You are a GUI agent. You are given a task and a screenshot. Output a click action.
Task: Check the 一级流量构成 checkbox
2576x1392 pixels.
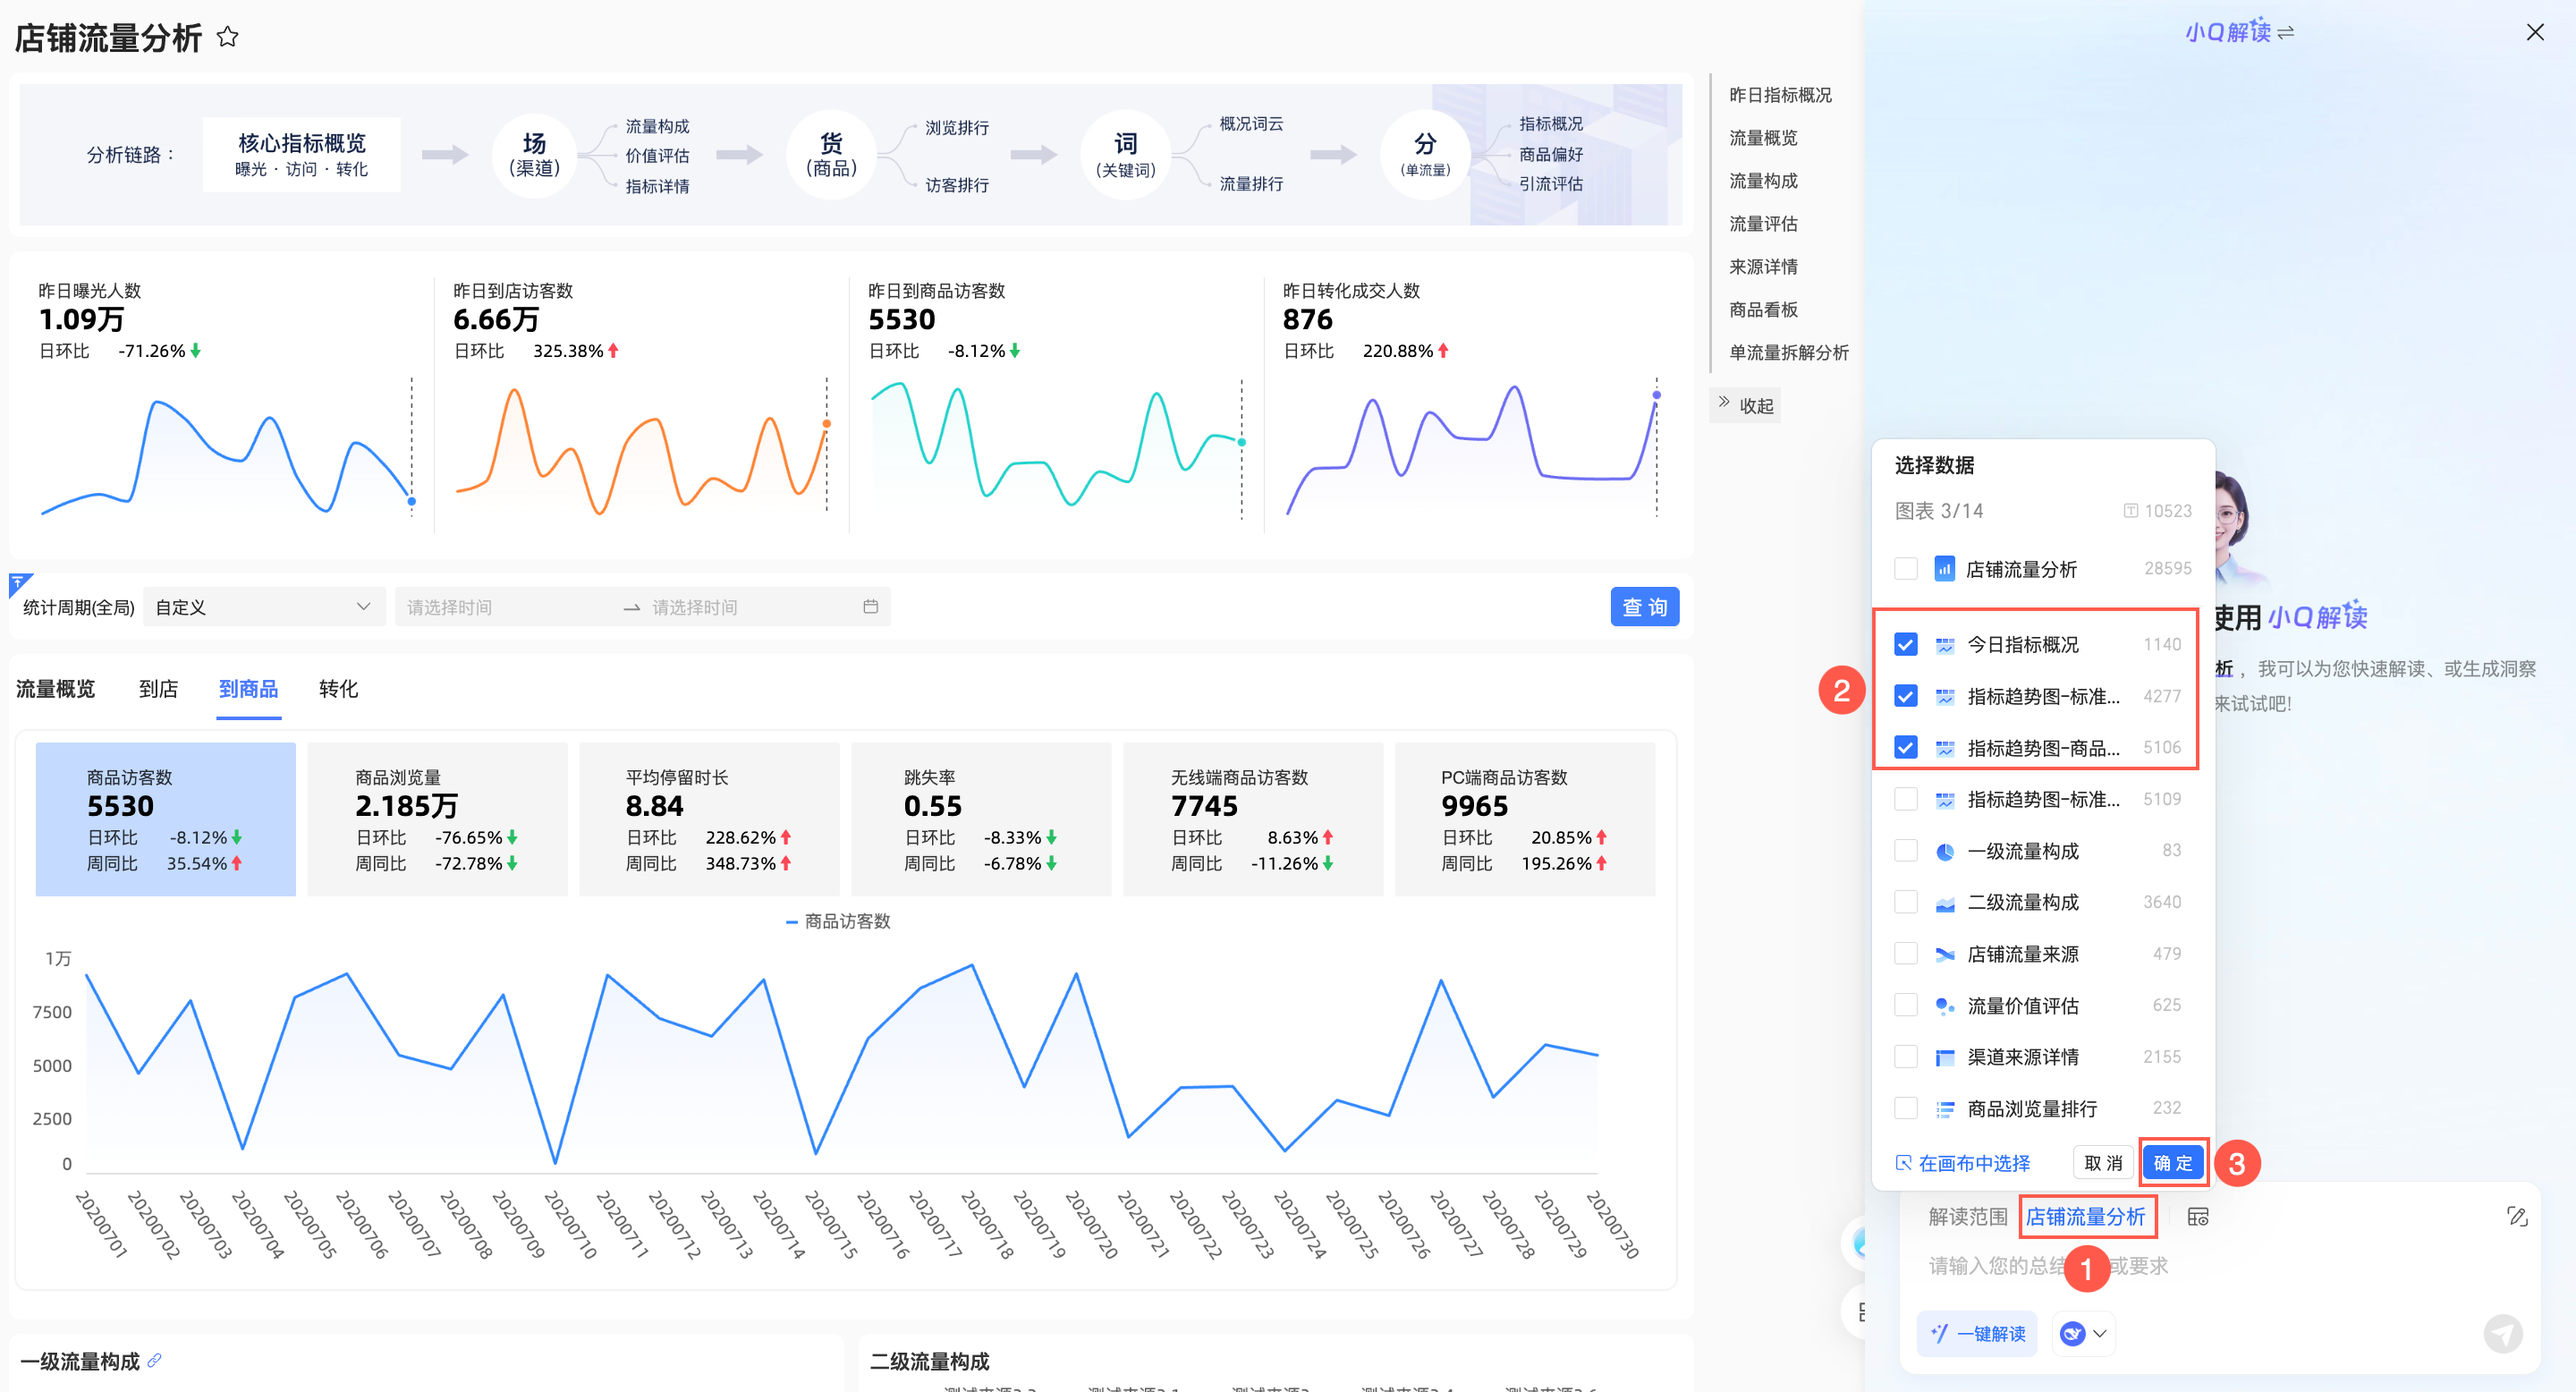pyautogui.click(x=1906, y=851)
